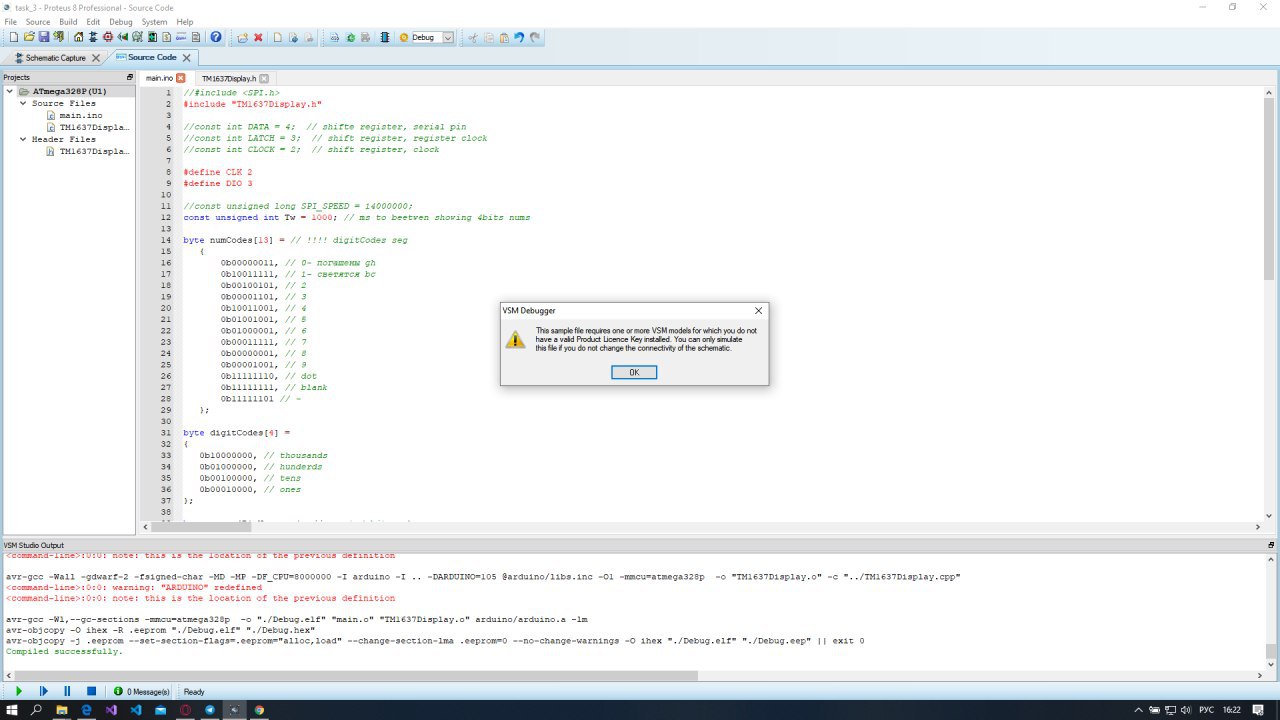Image resolution: width=1280 pixels, height=720 pixels.
Task: Open File Explorer from the taskbar
Action: (x=61, y=709)
